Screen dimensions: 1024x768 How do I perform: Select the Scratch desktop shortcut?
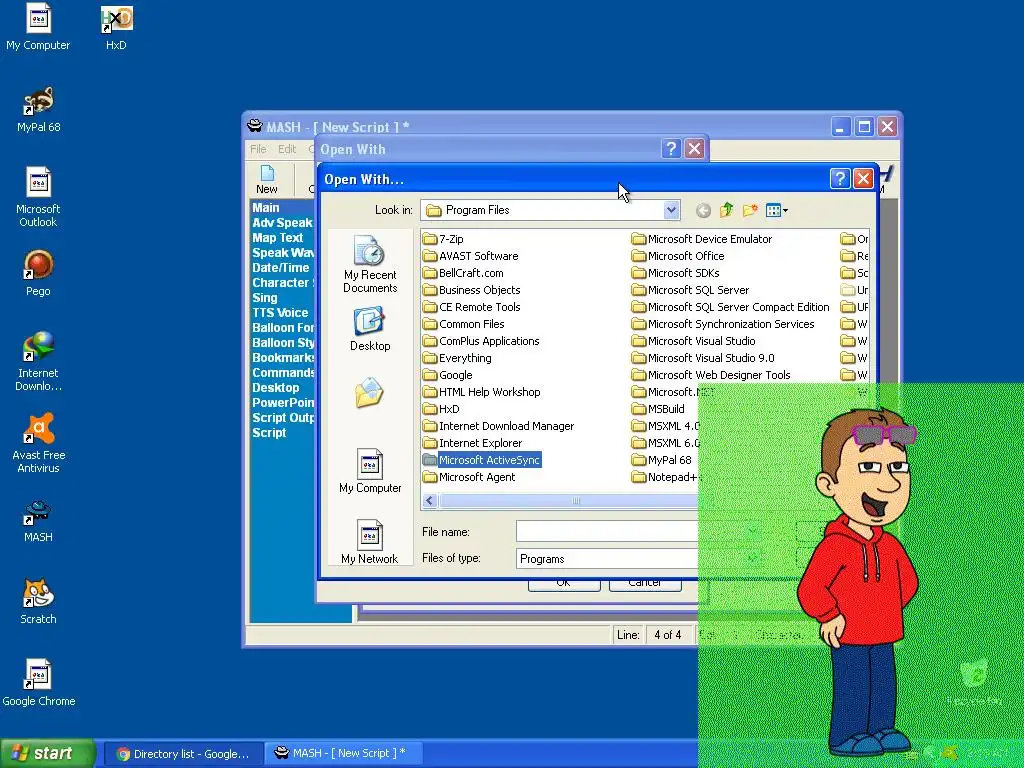tap(38, 601)
